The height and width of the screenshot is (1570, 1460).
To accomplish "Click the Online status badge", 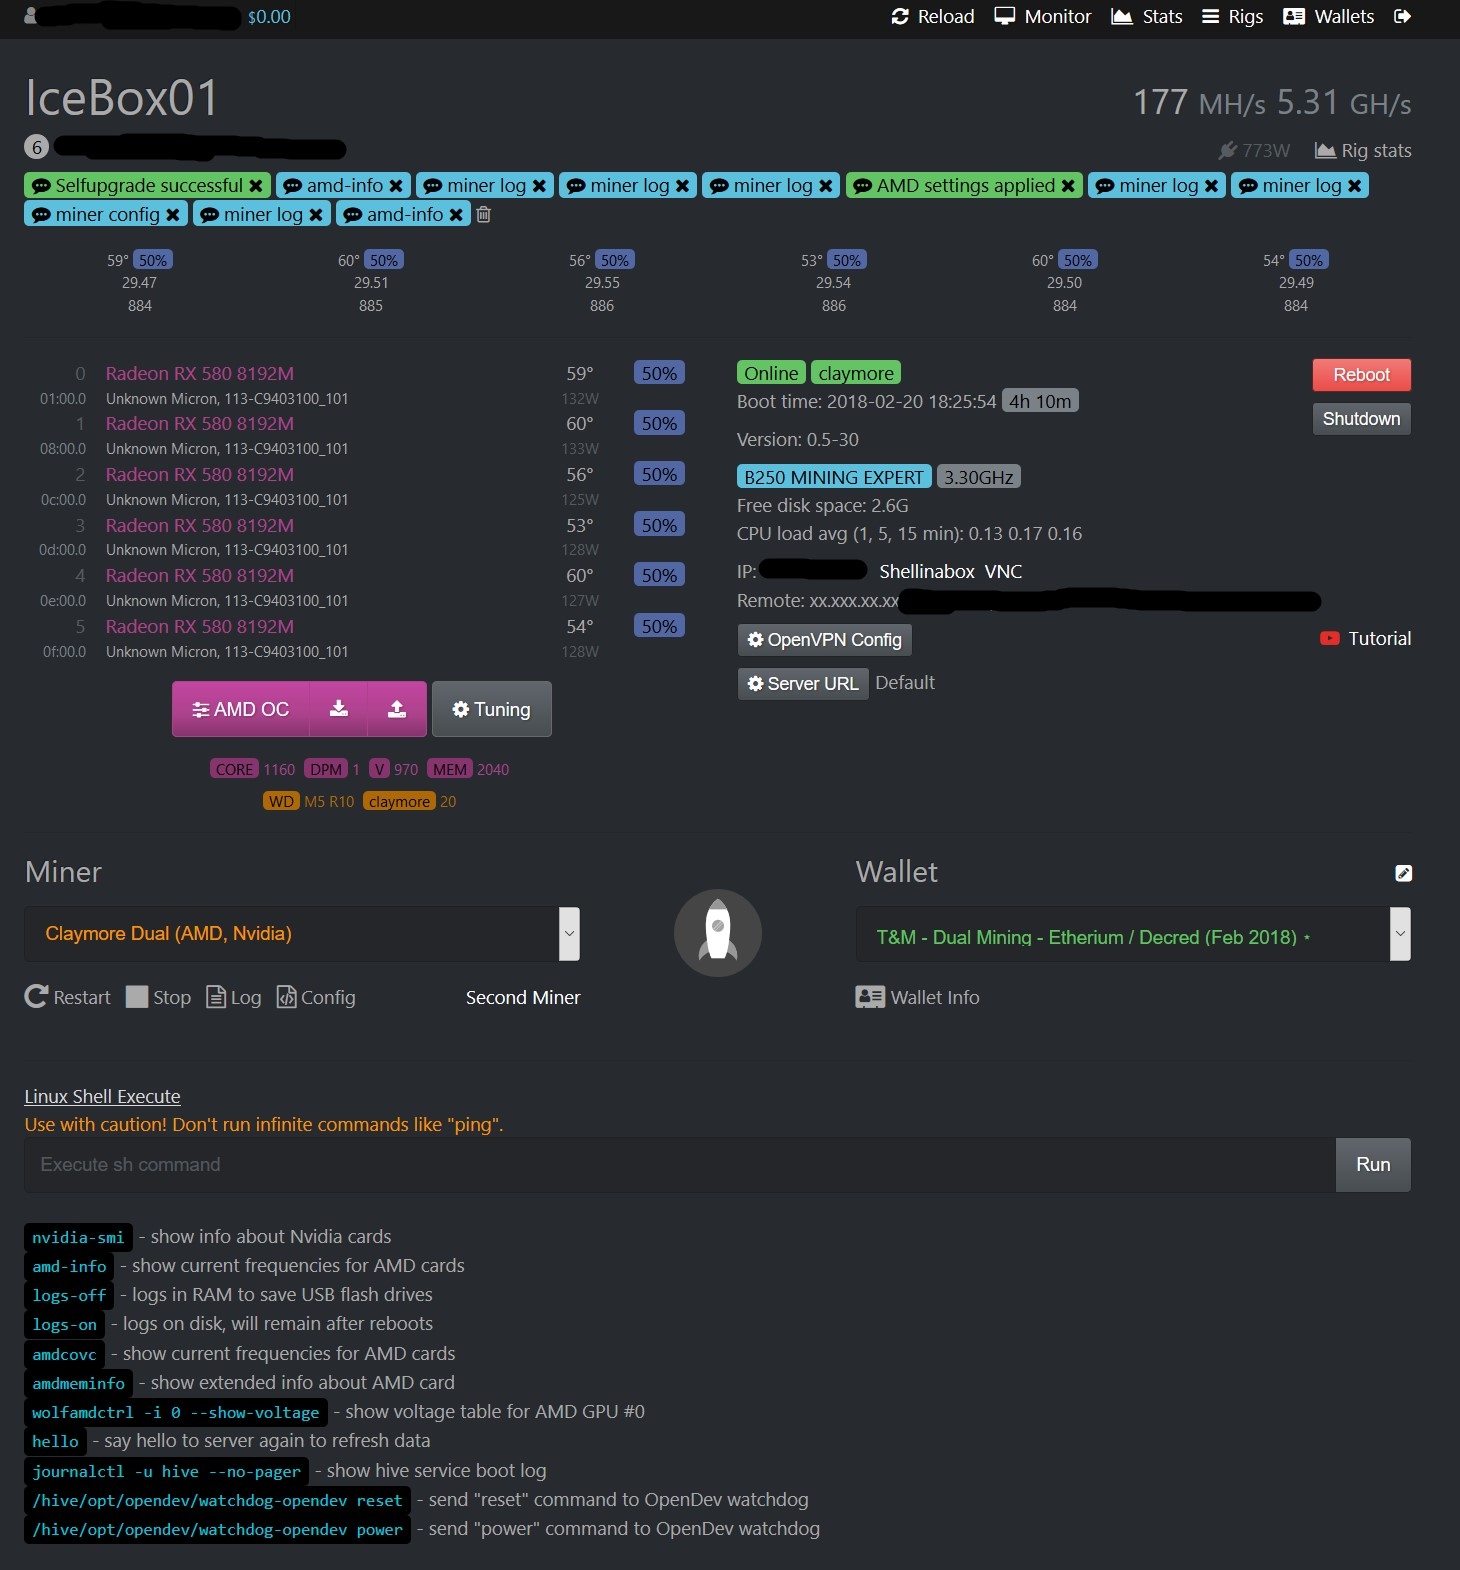I will (771, 373).
